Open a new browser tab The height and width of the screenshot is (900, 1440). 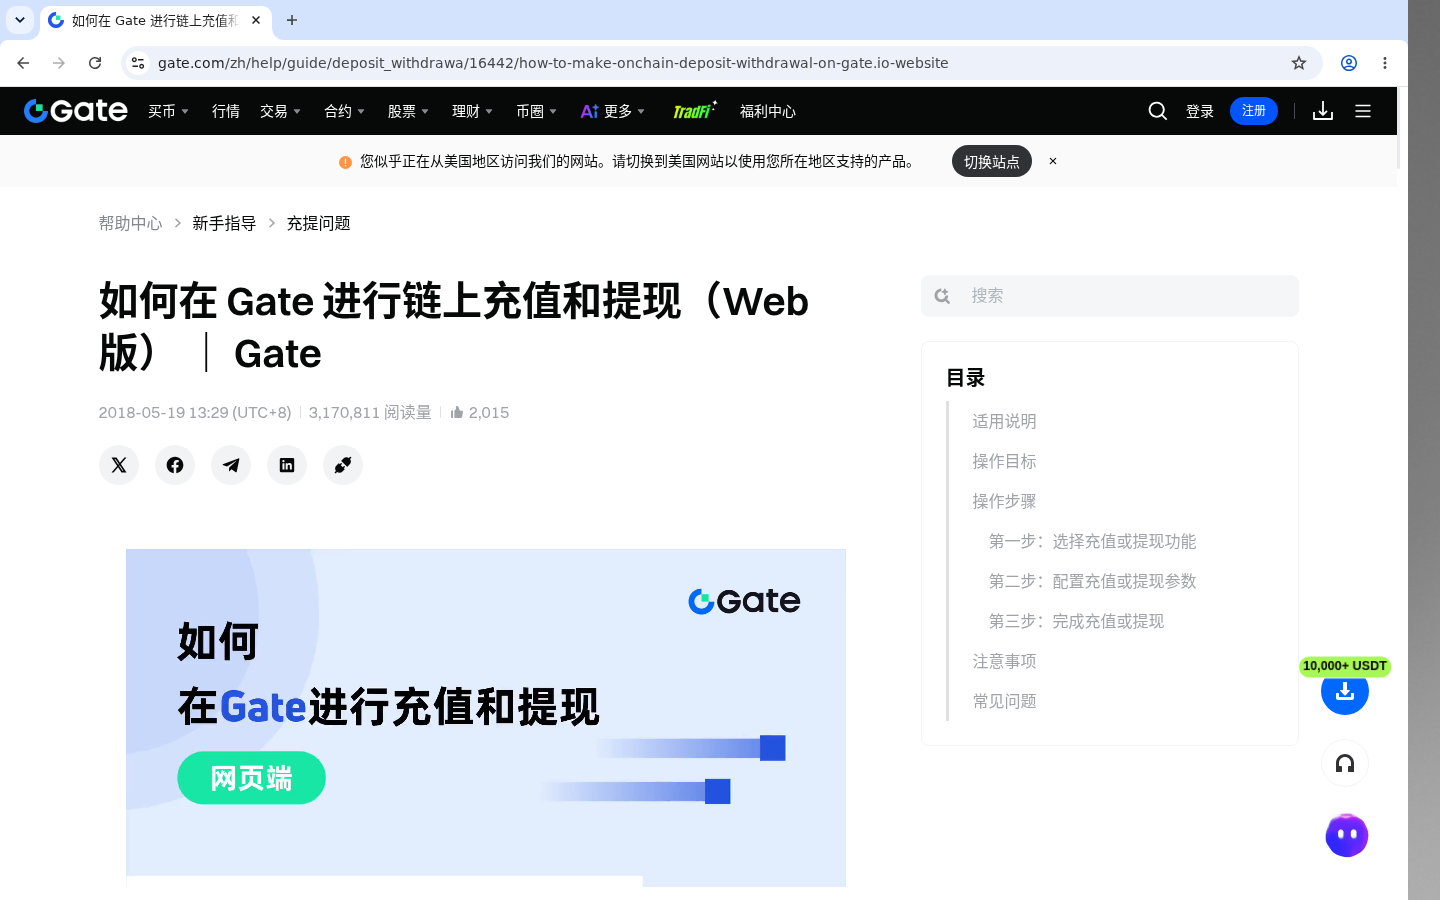tap(292, 20)
